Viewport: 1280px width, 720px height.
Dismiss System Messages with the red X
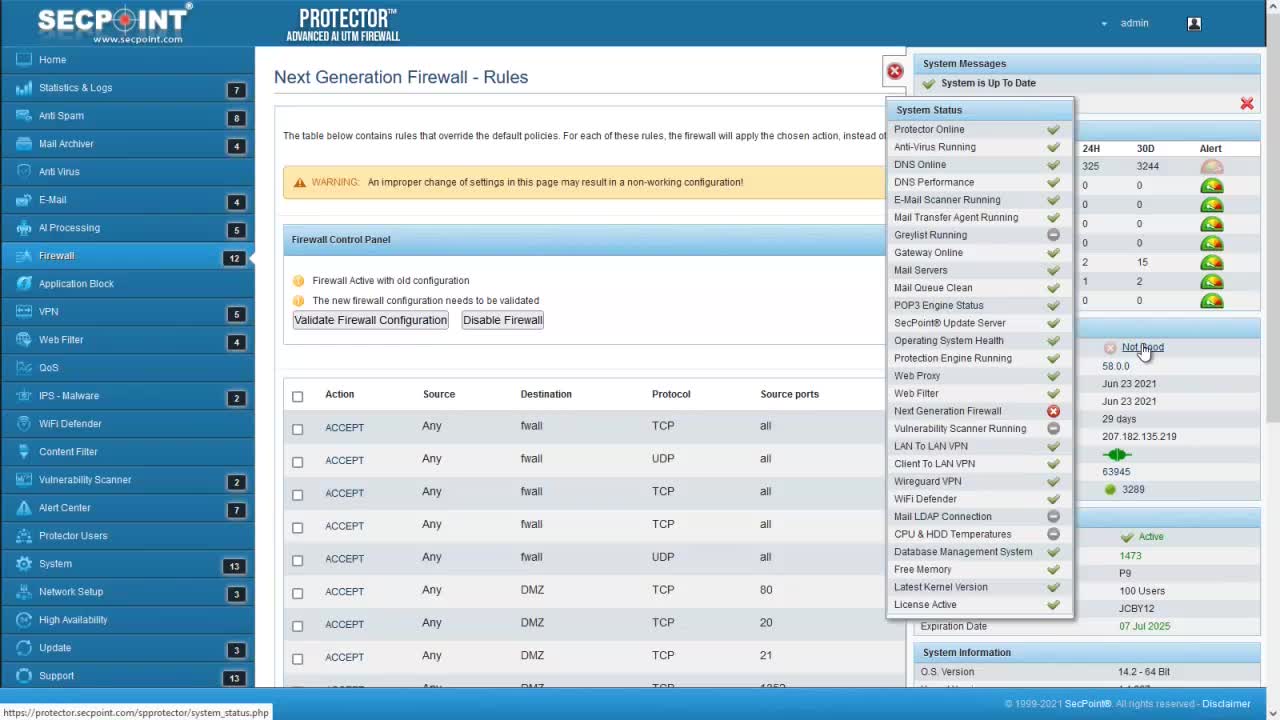tap(1247, 104)
